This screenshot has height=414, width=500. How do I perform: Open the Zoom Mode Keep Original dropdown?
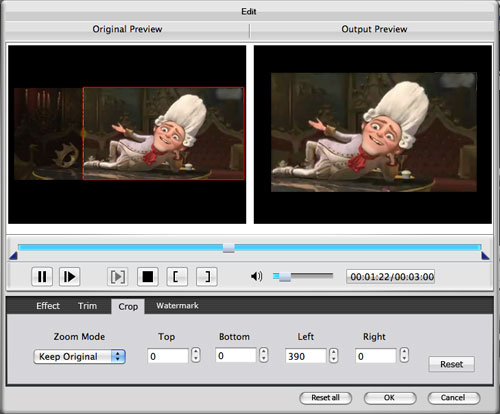pyautogui.click(x=79, y=356)
